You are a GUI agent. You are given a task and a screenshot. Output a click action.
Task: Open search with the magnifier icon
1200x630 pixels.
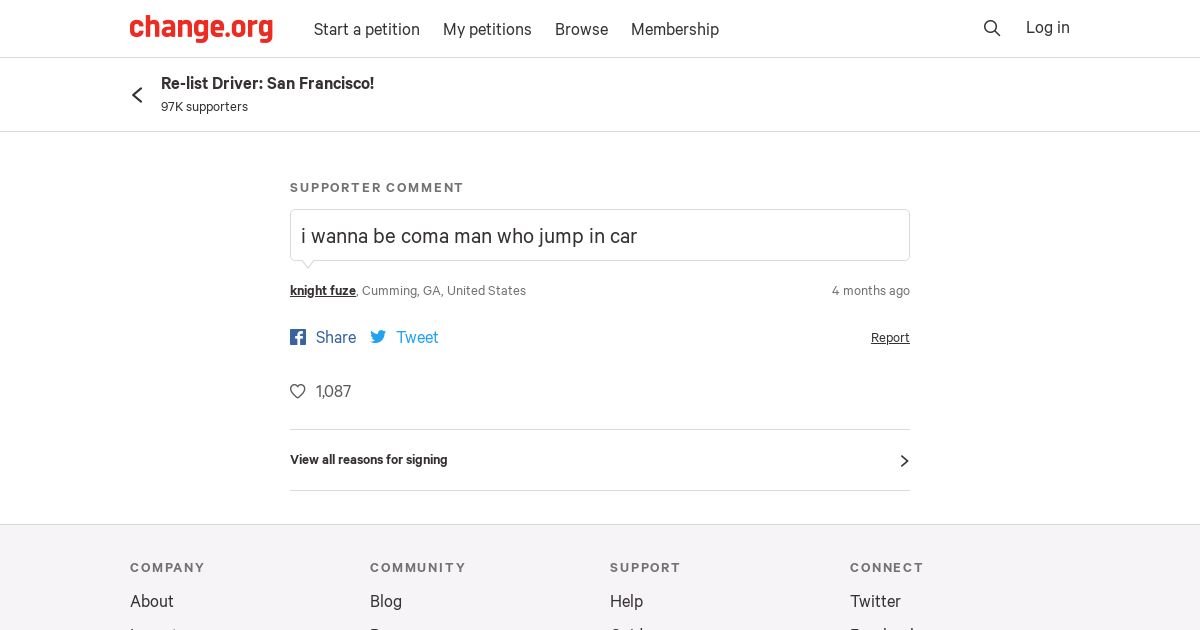(x=992, y=28)
